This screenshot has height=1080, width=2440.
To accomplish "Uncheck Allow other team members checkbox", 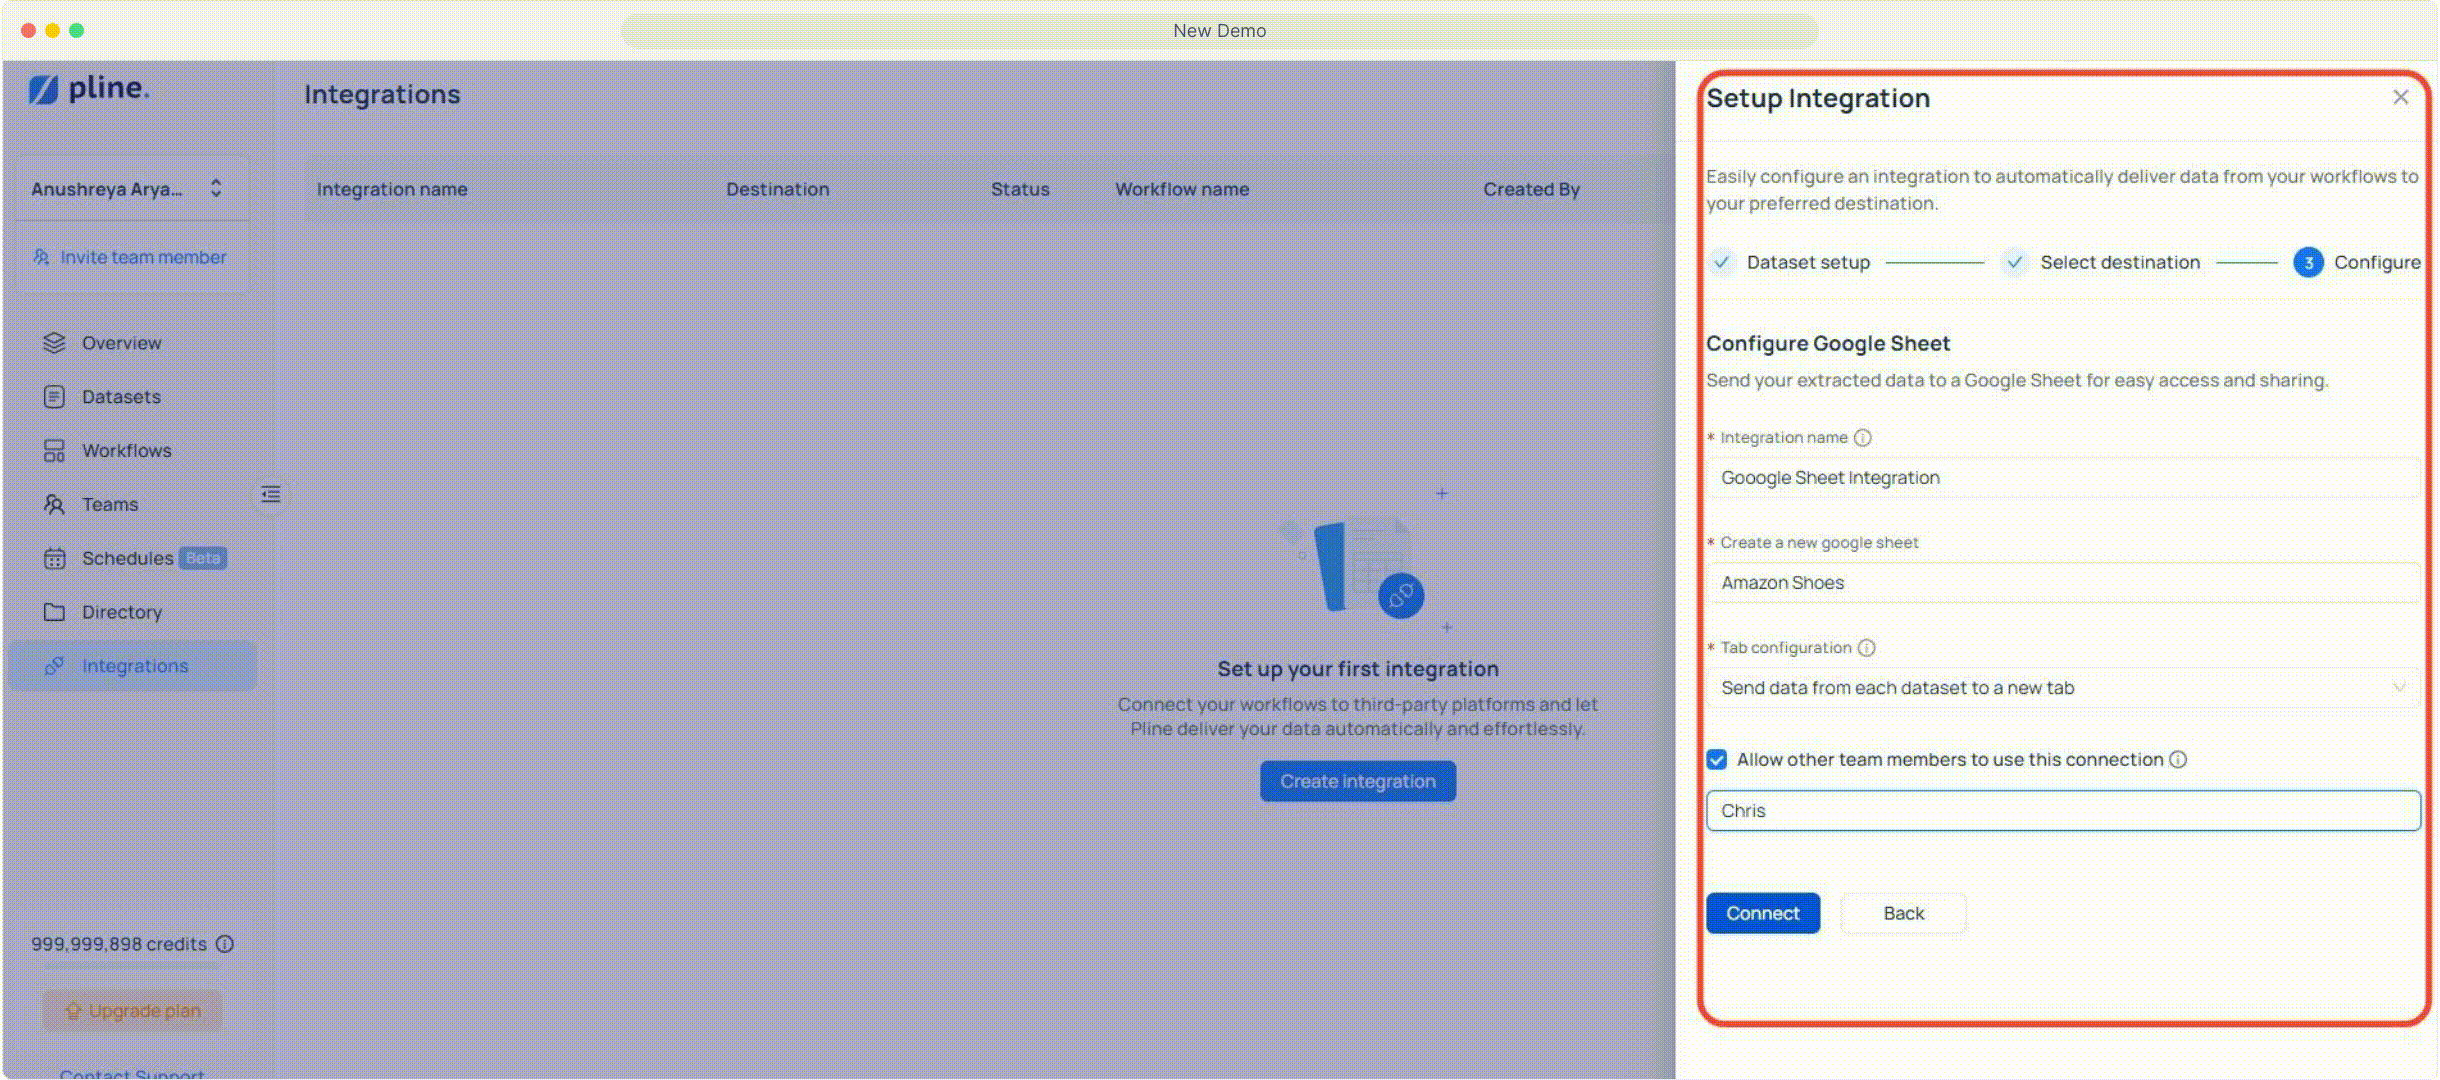I will (x=1717, y=760).
